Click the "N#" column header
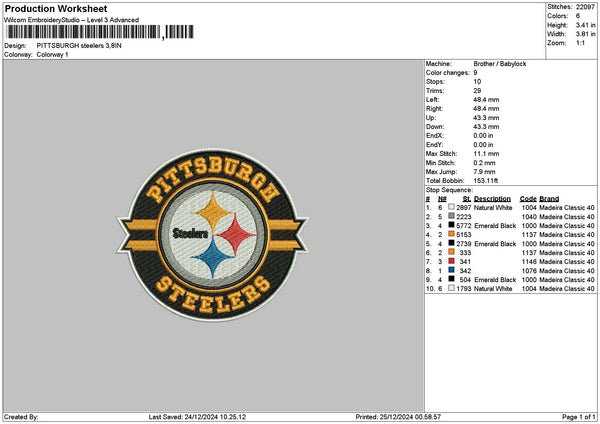The width and height of the screenshot is (600, 424). click(x=442, y=199)
